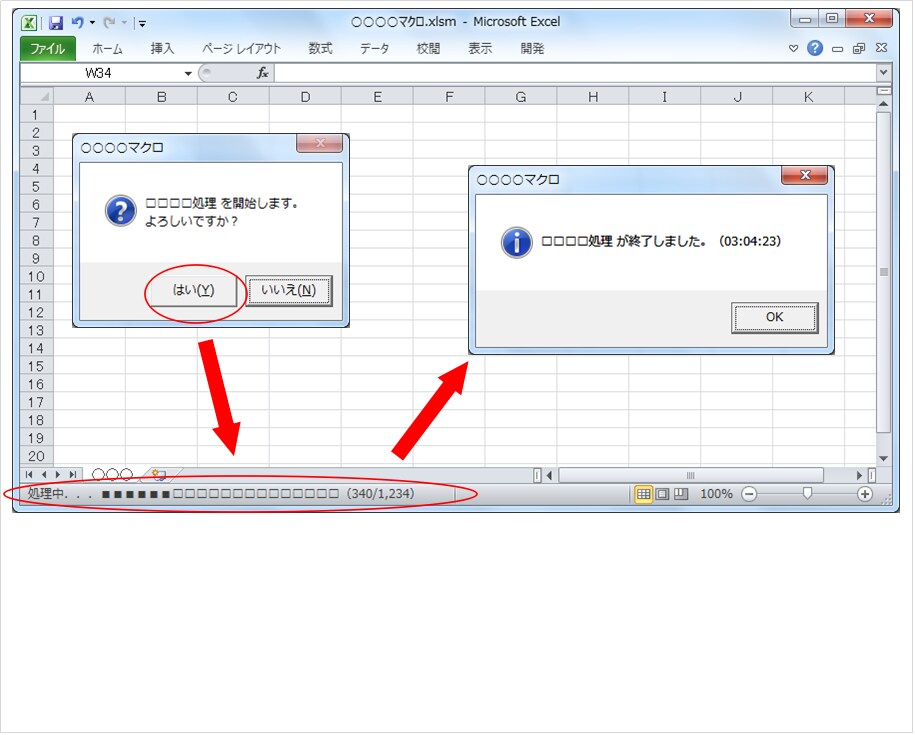The height and width of the screenshot is (735, 915).
Task: Click the status bar progress text 処理中
Action: 221,494
